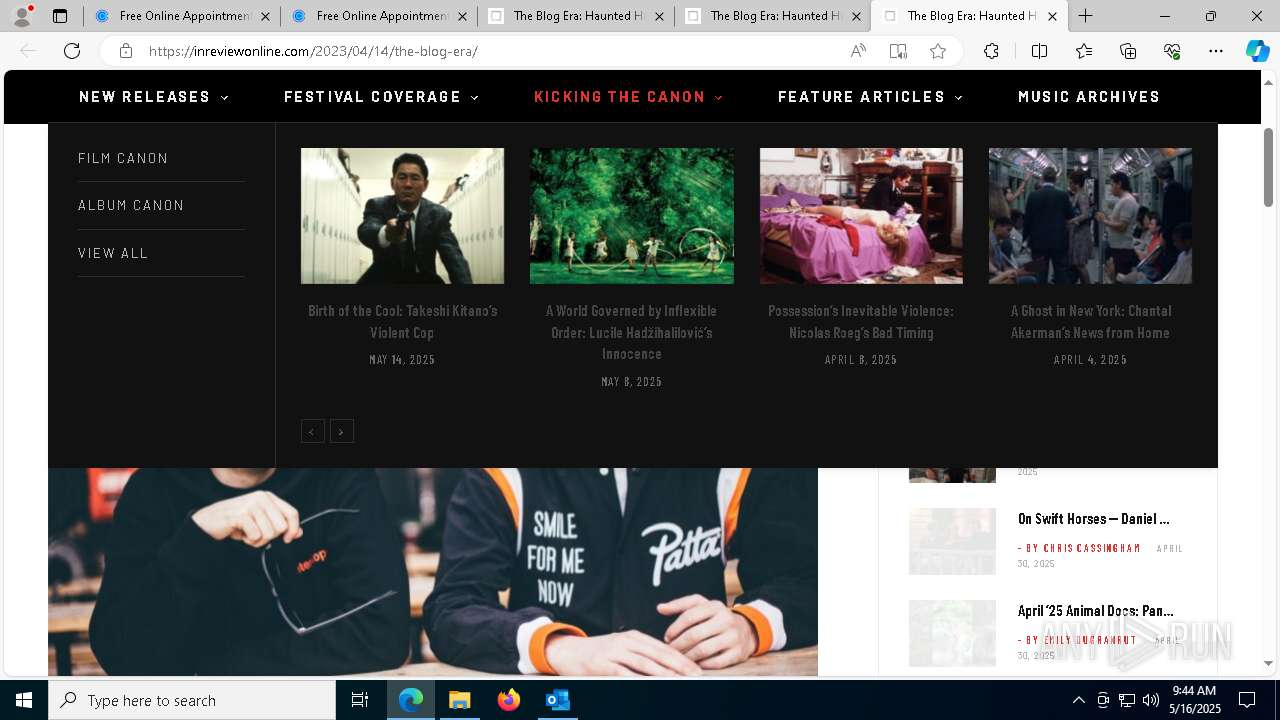Open the On Swift Horses sidebar thumbnail

[x=952, y=541]
